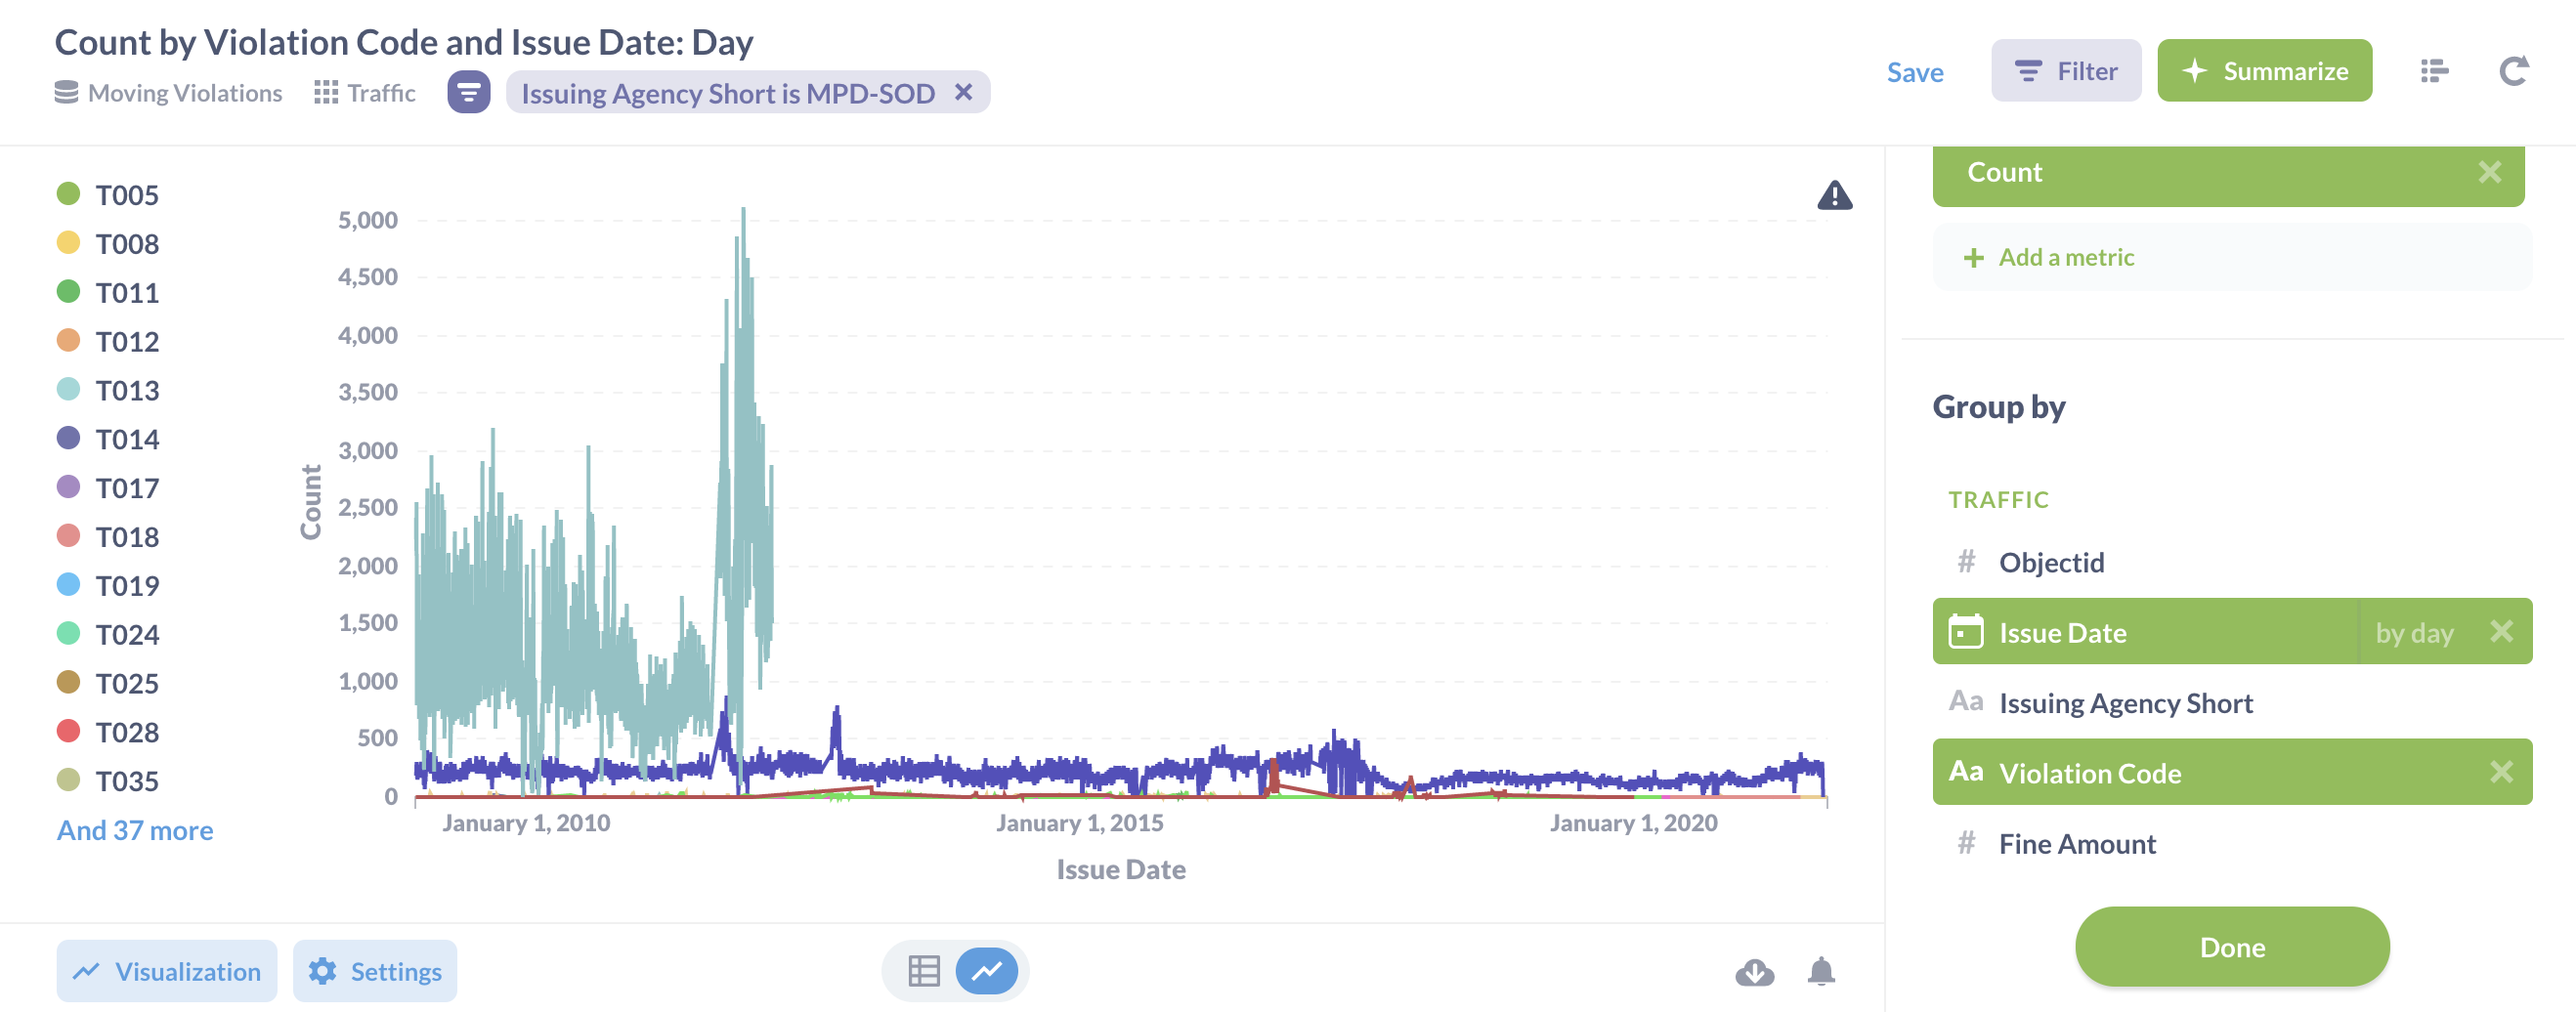
Task: Remove the Issuing Agency Short filter
Action: 963,93
